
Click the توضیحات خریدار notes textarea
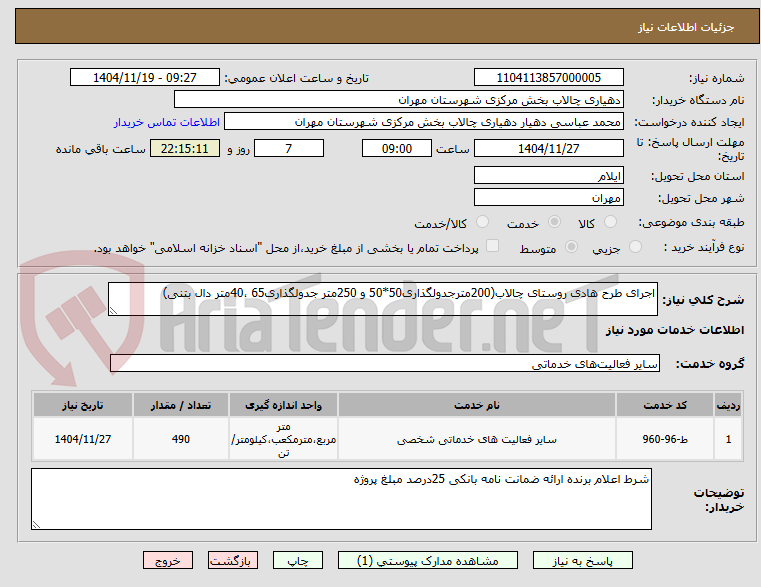(341, 499)
